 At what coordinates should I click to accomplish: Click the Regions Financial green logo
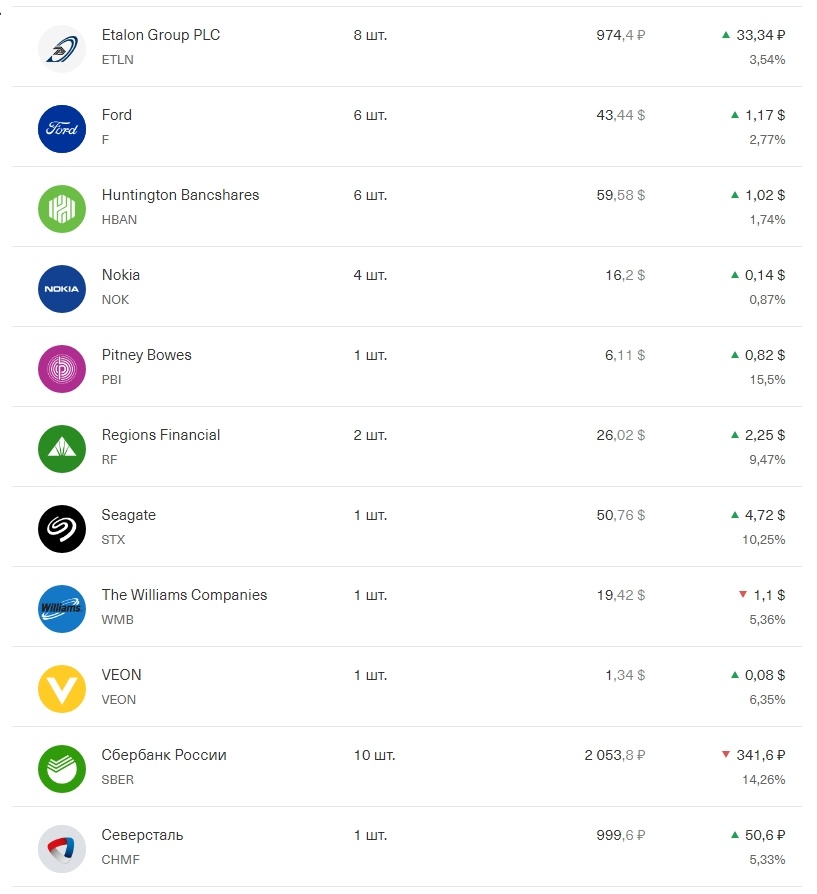click(62, 449)
